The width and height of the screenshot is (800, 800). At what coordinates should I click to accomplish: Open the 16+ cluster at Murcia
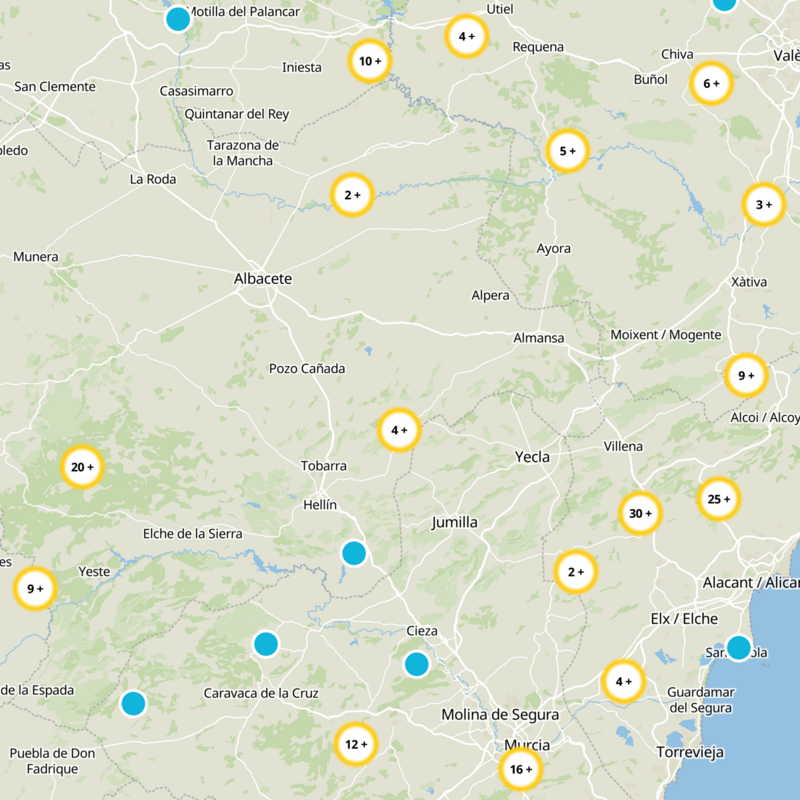click(520, 769)
